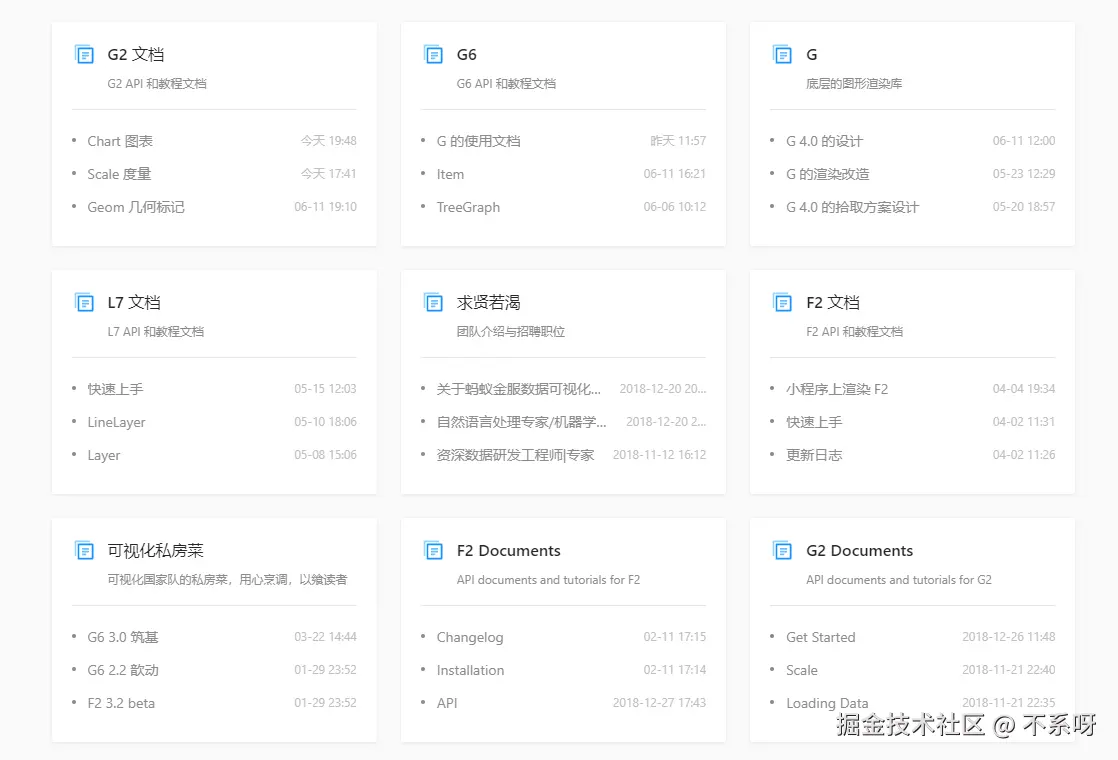Open the F2 文档 title link

[833, 302]
